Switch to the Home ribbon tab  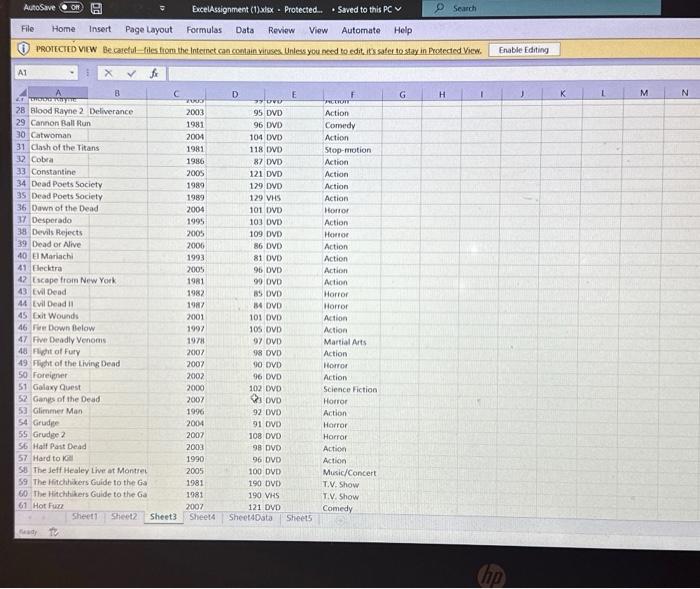click(x=63, y=29)
